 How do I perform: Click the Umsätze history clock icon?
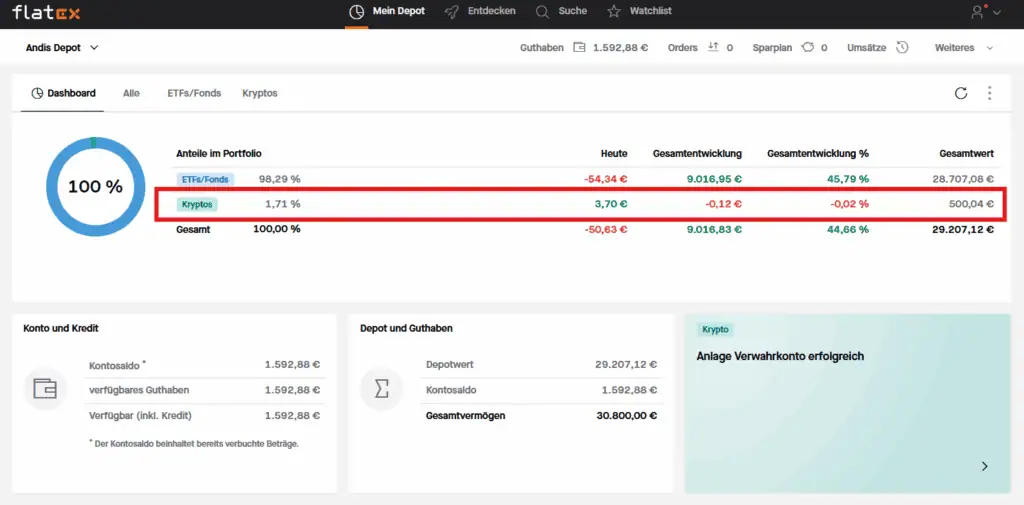point(902,47)
